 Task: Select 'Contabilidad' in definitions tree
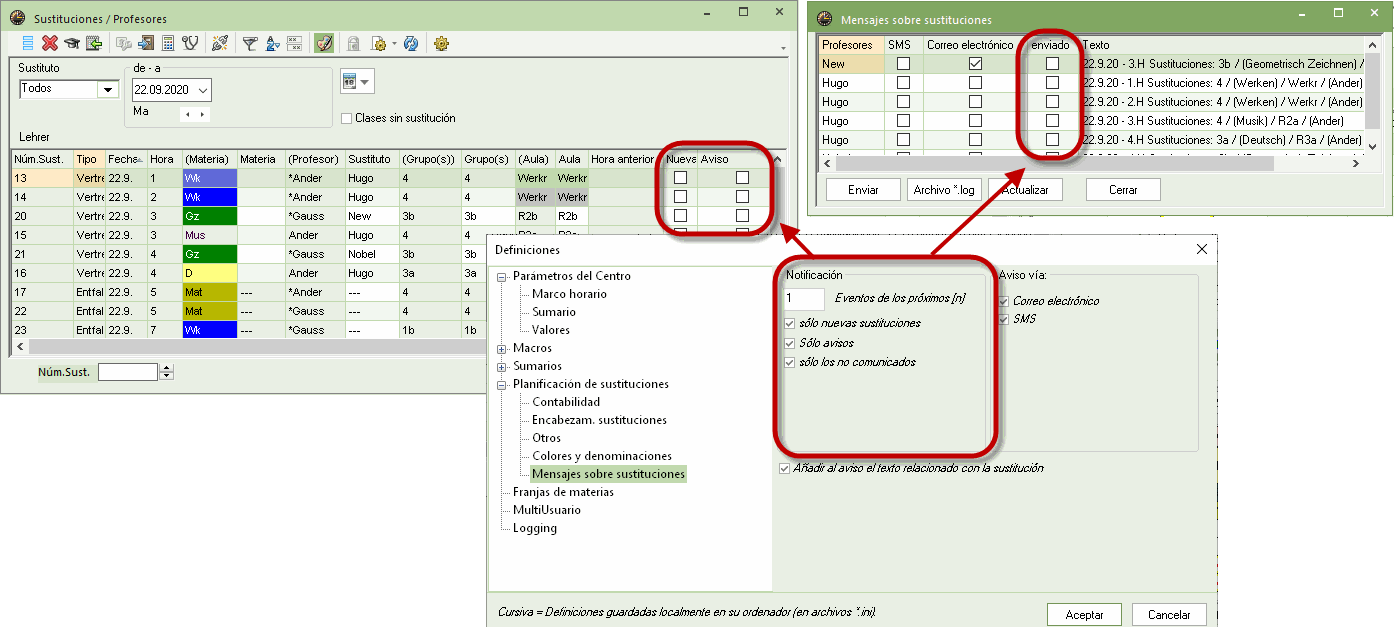pyautogui.click(x=566, y=402)
